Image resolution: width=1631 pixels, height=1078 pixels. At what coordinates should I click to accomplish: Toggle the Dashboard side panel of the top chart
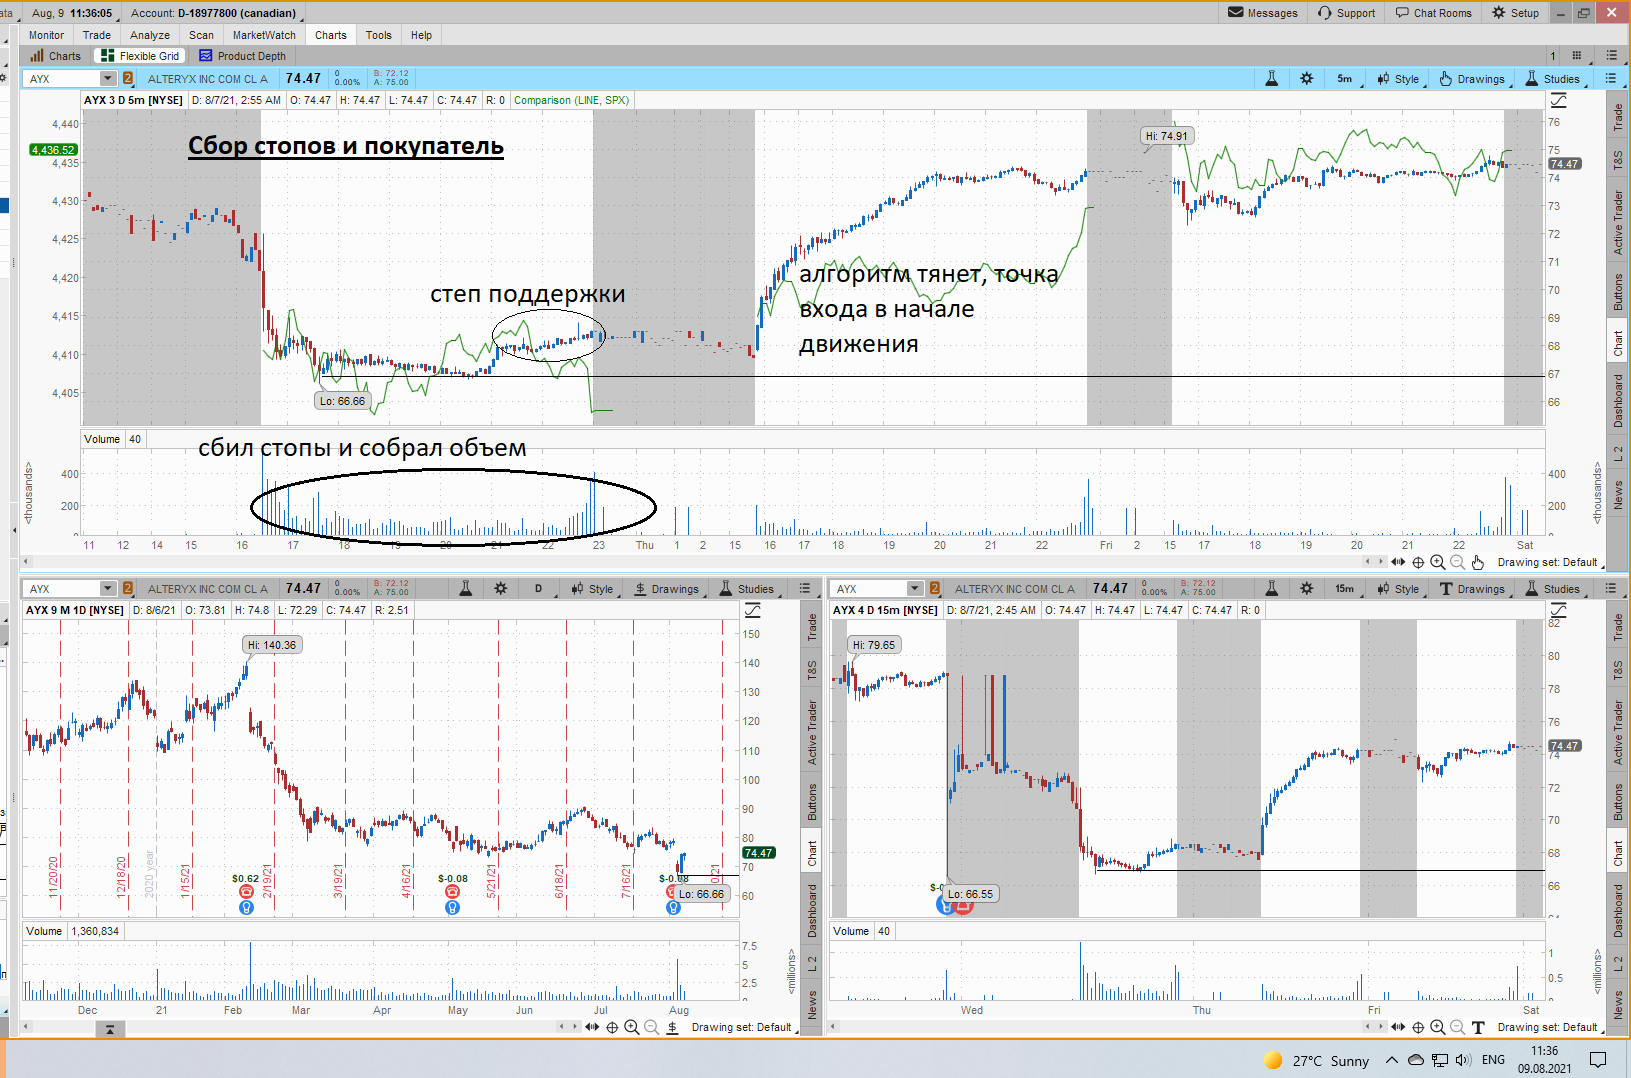tap(1618, 400)
